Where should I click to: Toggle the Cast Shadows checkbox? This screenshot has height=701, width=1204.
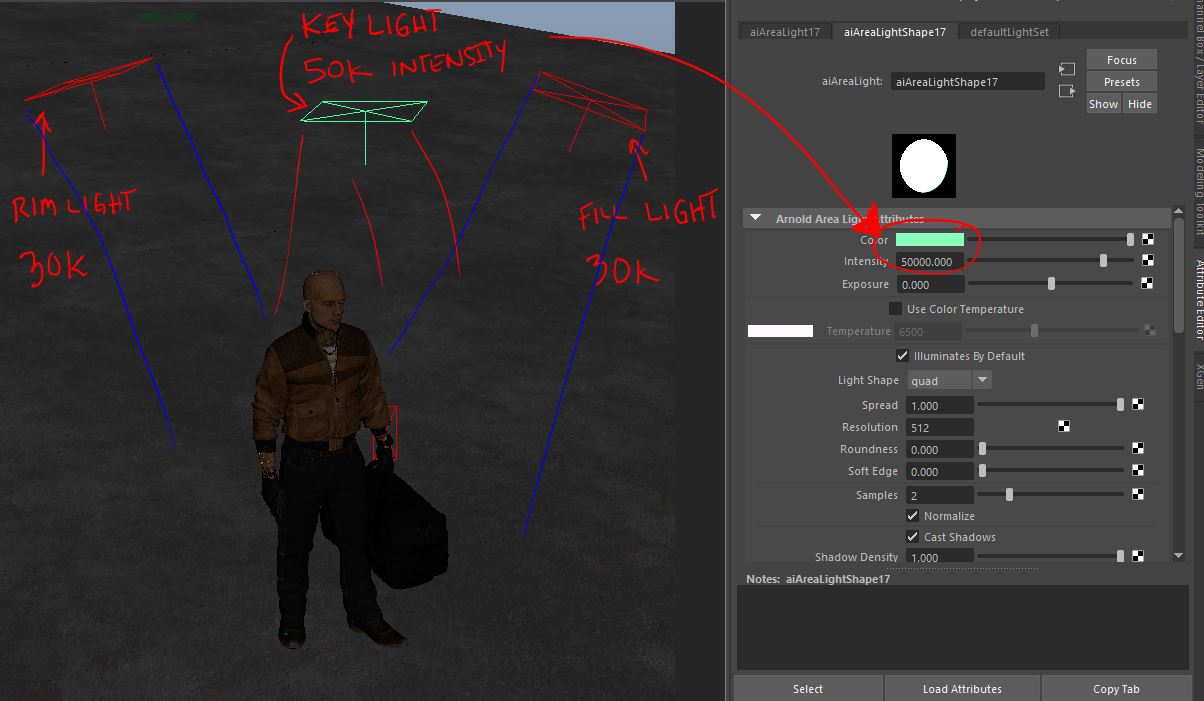coord(912,537)
